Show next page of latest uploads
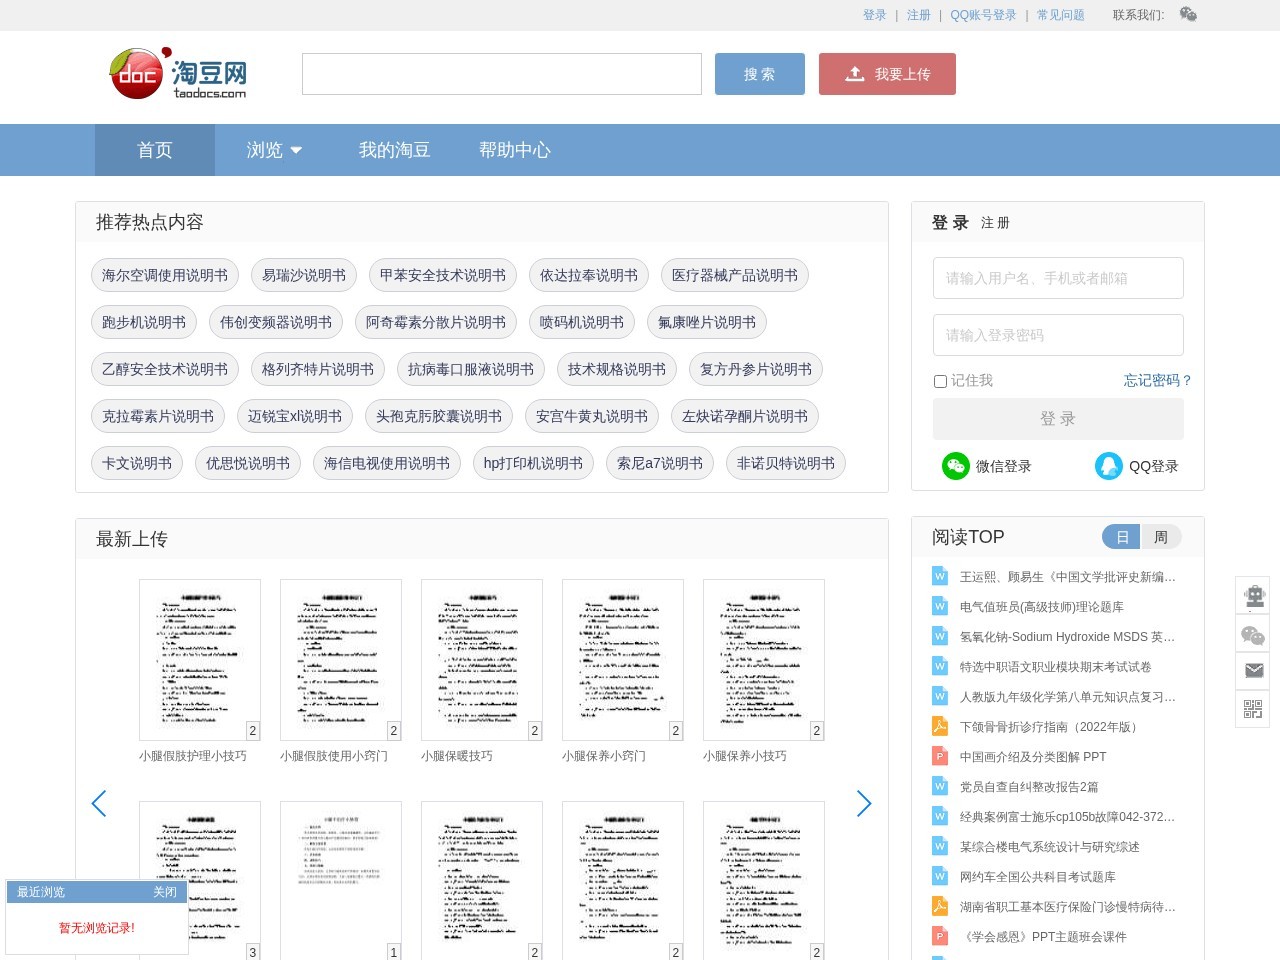 (x=864, y=803)
